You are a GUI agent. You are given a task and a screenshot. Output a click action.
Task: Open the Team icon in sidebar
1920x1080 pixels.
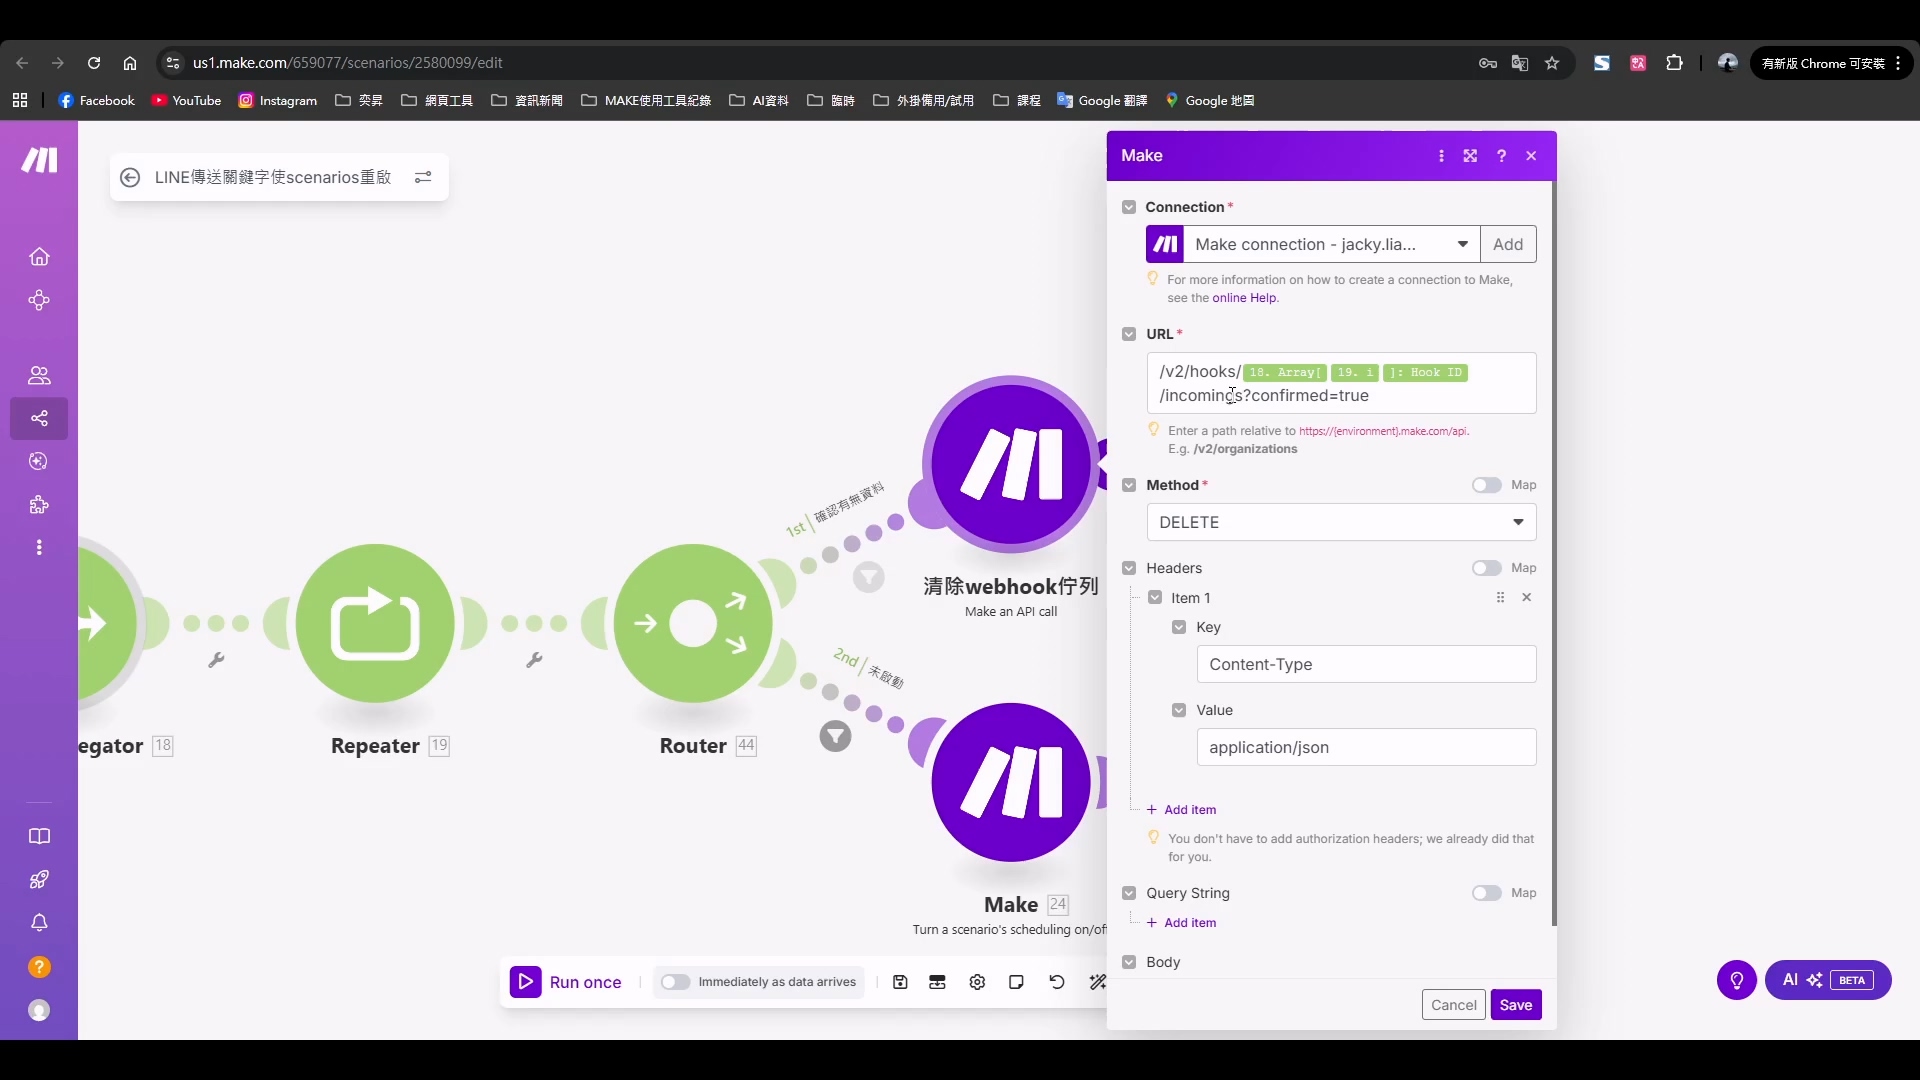(39, 376)
